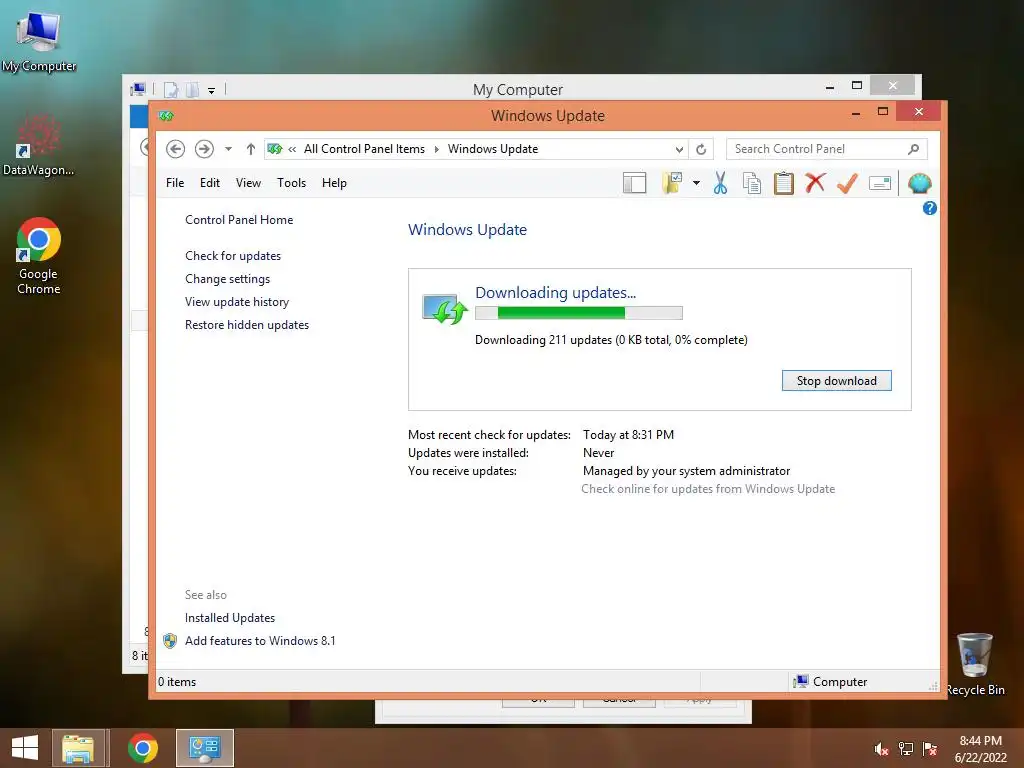Open Control Panel Home link
Viewport: 1024px width, 768px height.
239,220
